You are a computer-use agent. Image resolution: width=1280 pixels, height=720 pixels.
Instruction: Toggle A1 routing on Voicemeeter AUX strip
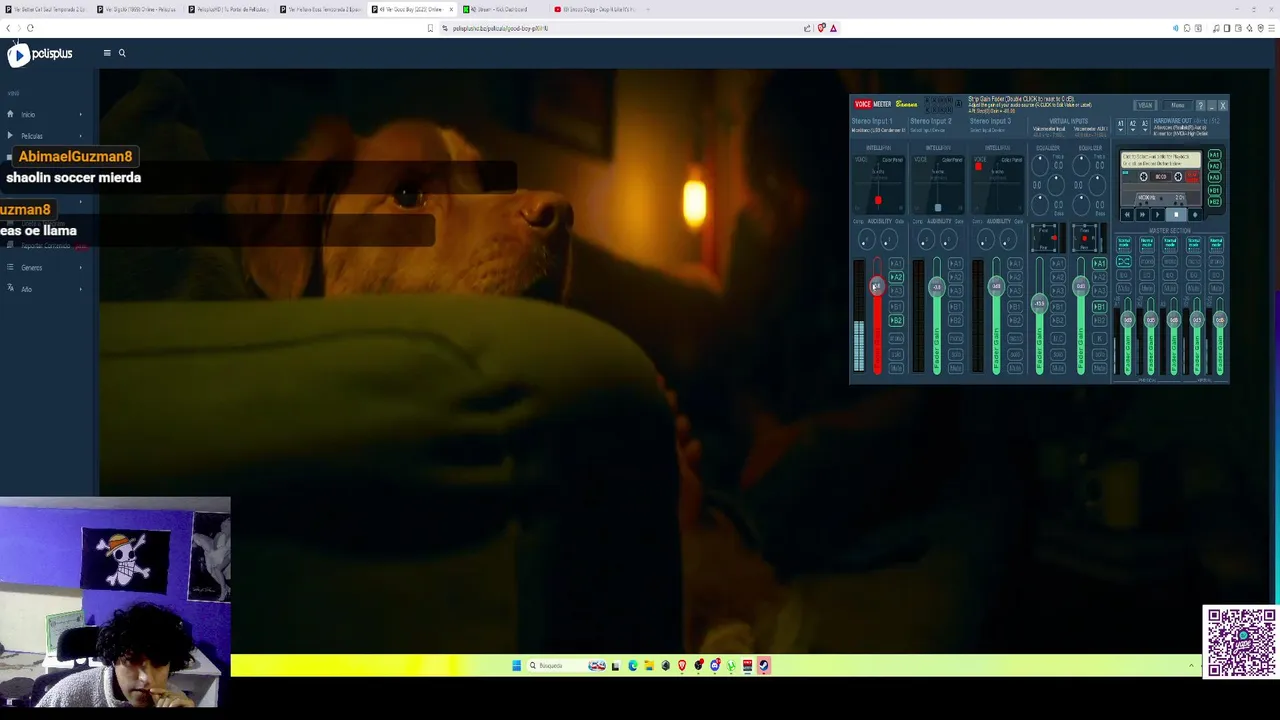pos(1100,263)
